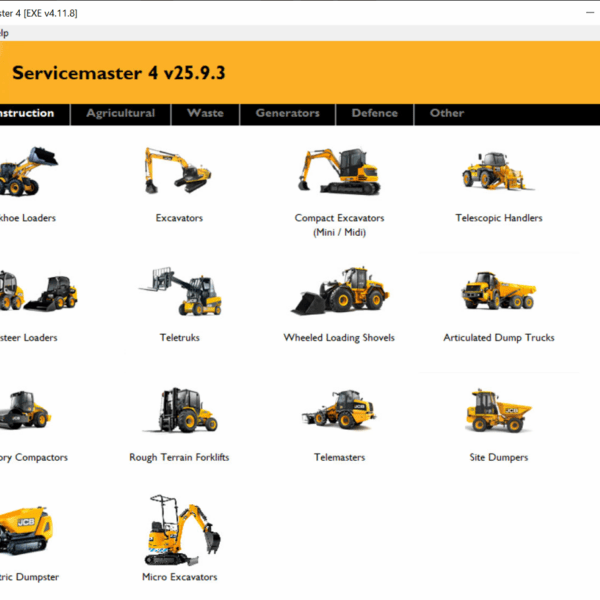Click the Articulated Dump Trucks label
This screenshot has height=600, width=600.
point(499,338)
